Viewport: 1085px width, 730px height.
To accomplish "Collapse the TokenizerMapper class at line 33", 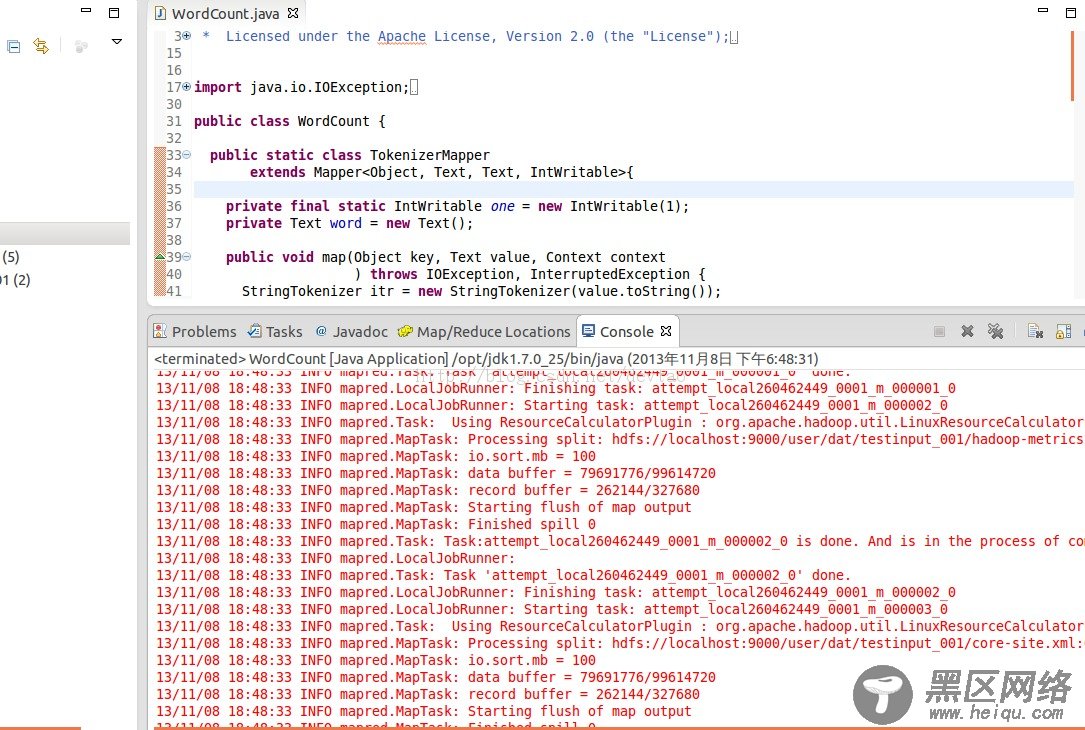I will [187, 155].
